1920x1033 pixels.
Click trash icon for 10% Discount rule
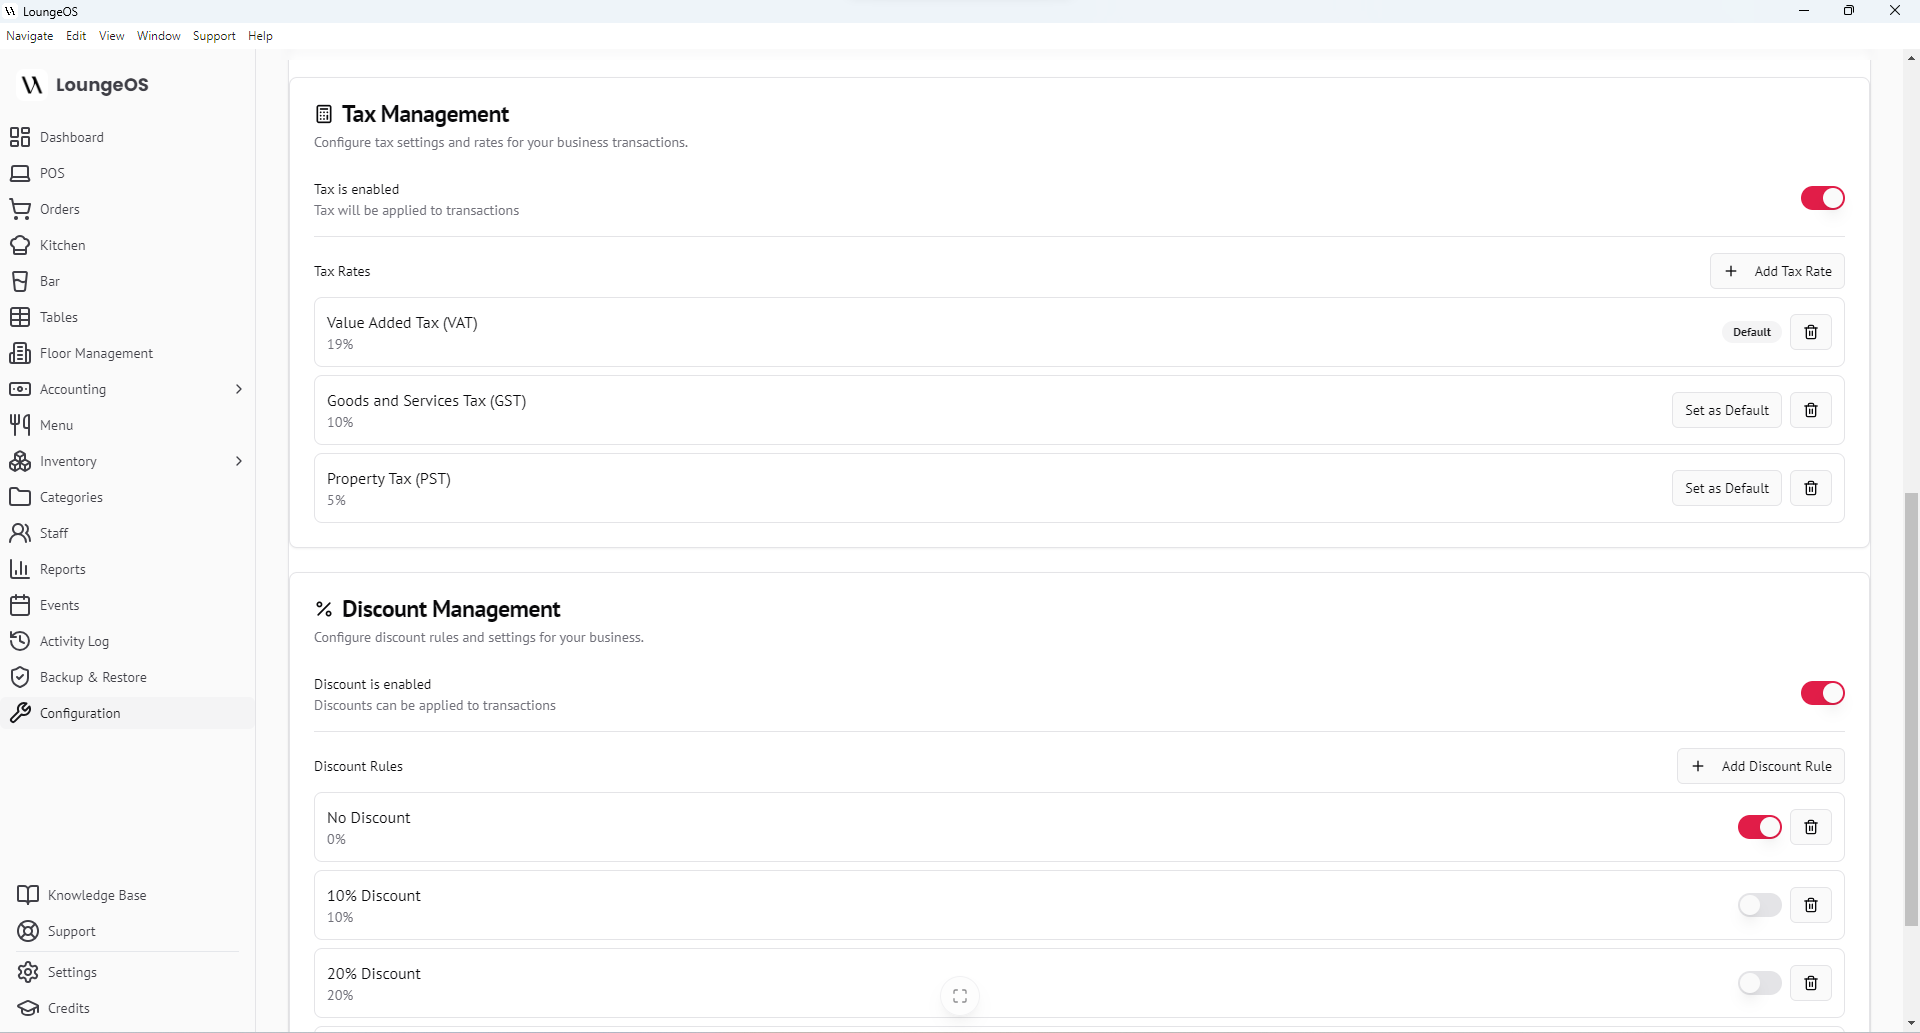1810,905
